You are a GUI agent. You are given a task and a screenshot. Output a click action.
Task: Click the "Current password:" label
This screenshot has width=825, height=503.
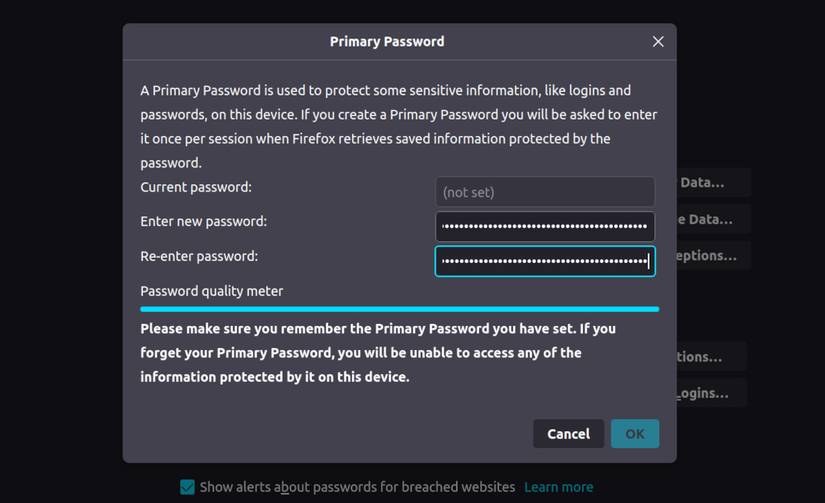coord(196,187)
